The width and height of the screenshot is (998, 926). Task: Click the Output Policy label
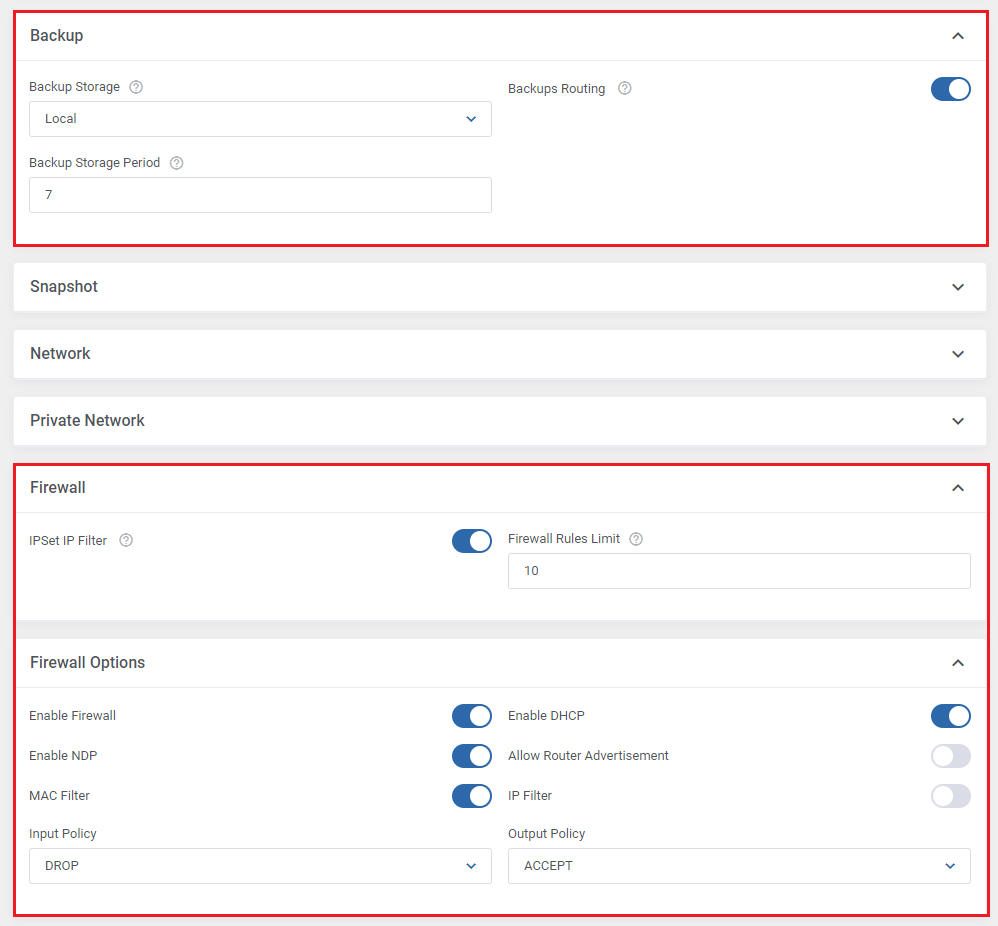[546, 834]
